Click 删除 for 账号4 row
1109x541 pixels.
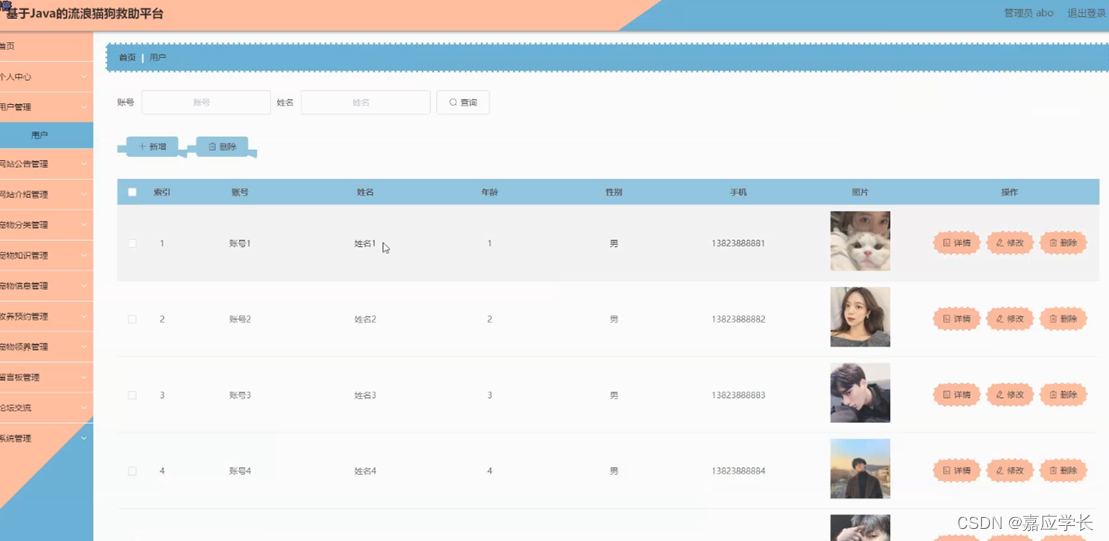pyautogui.click(x=1063, y=470)
